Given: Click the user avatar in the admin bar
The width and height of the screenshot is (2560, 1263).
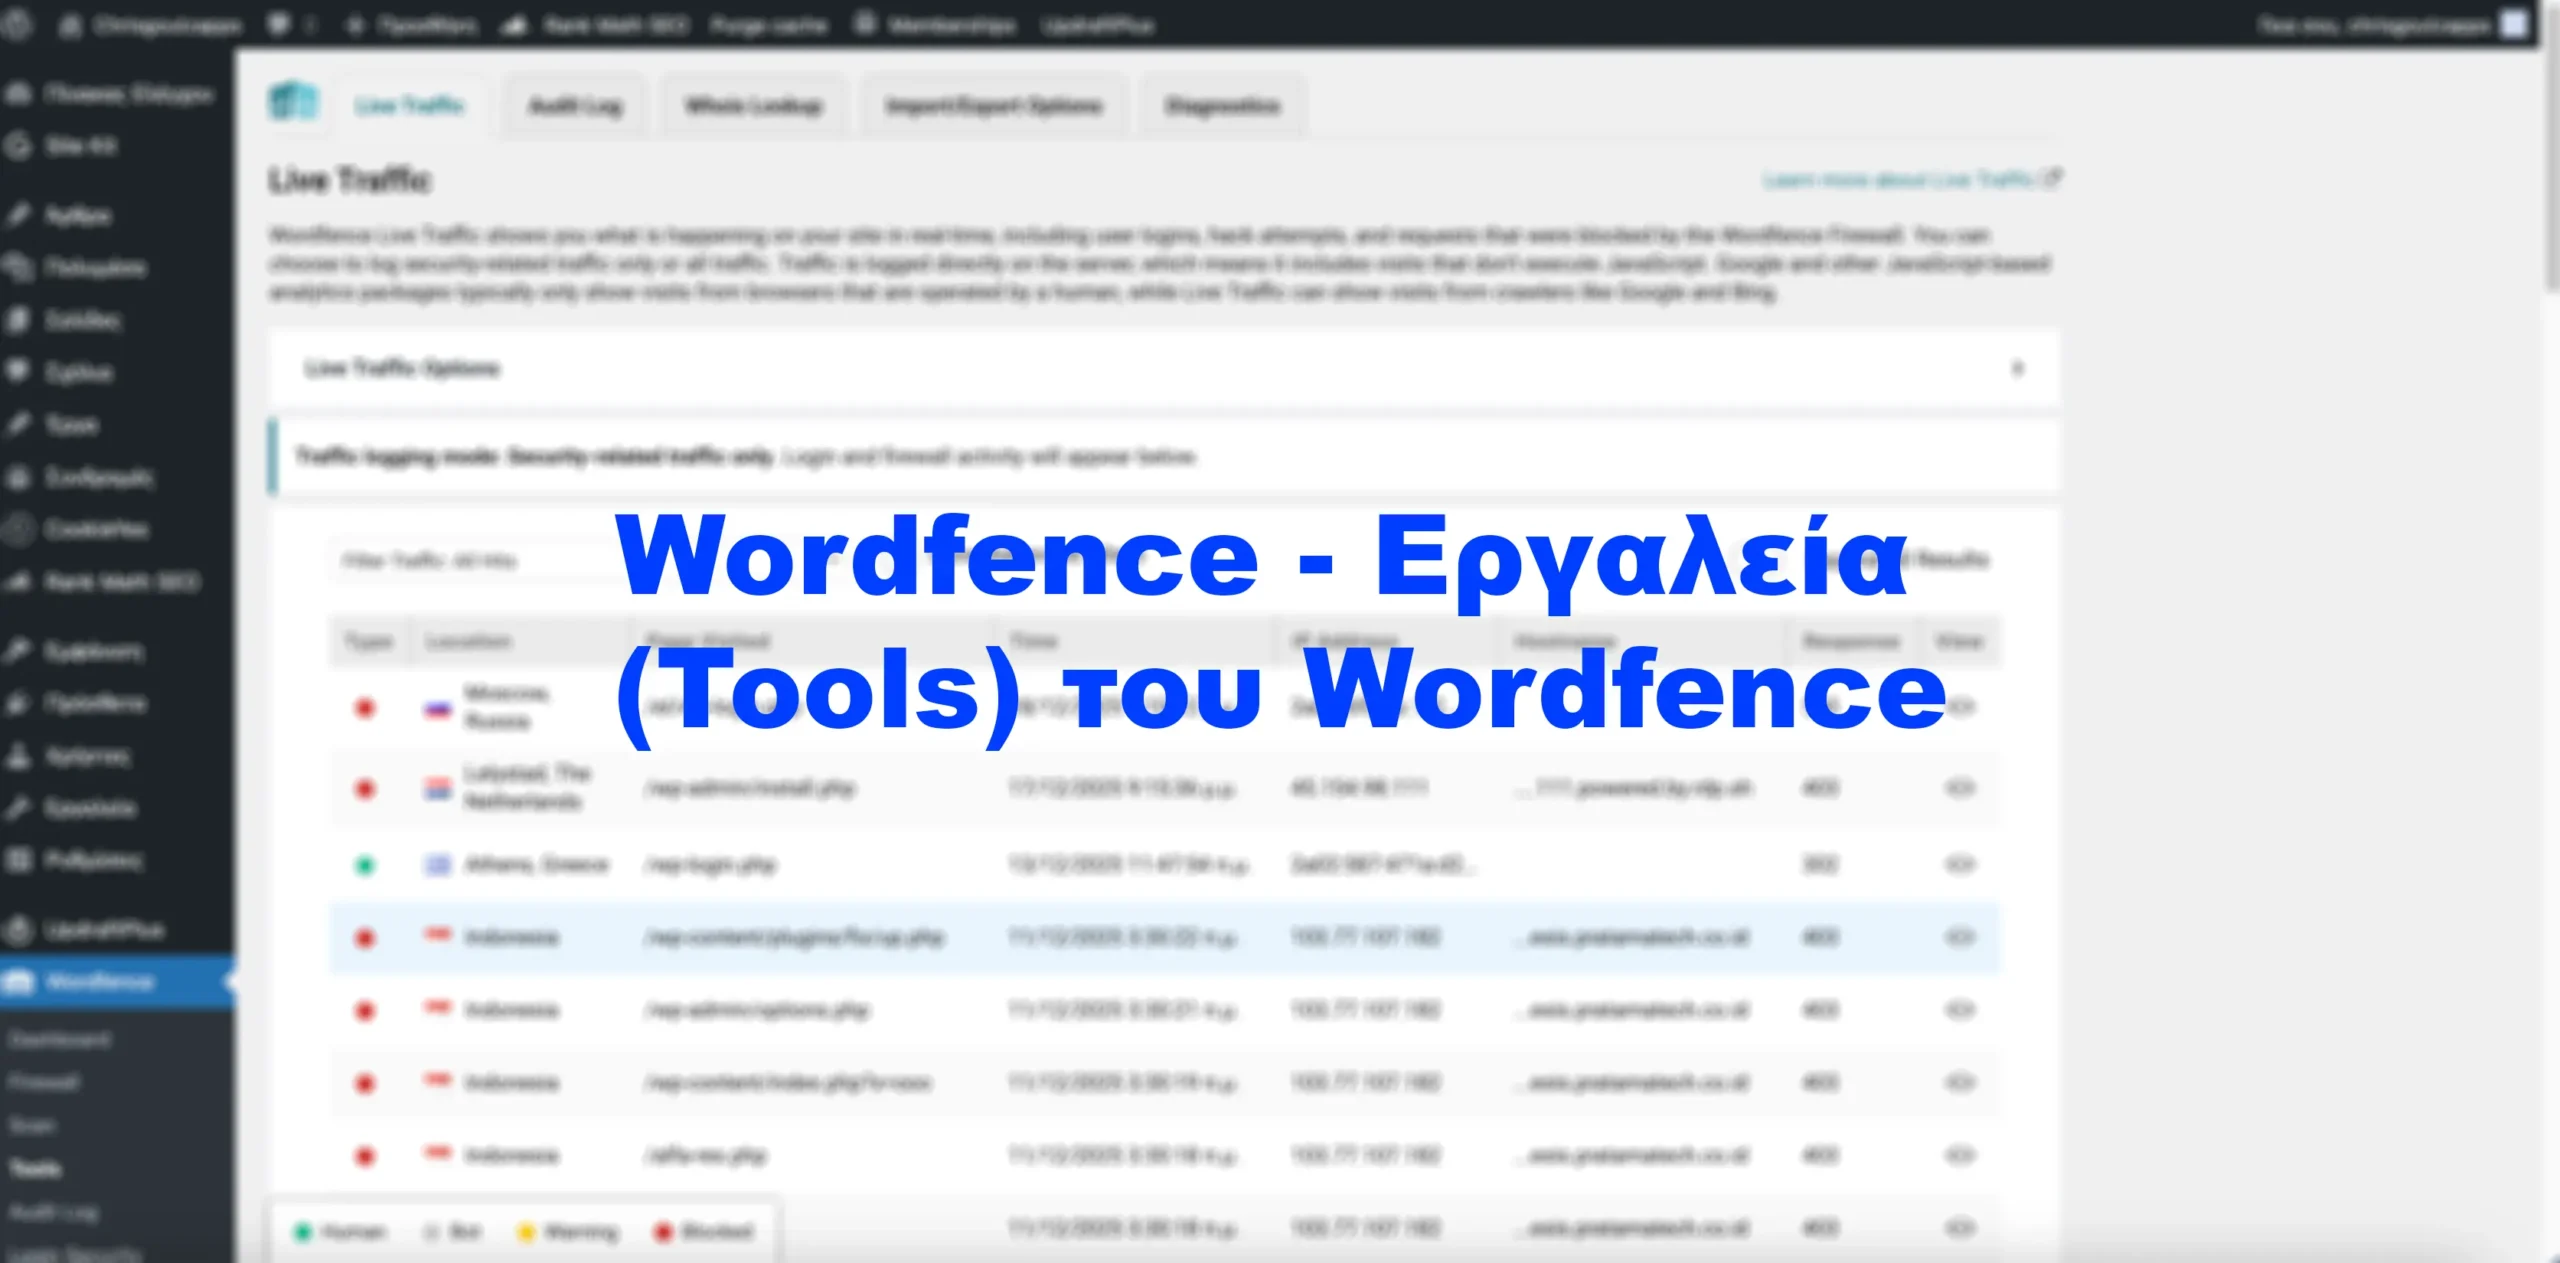Looking at the screenshot, I should tap(2514, 24).
